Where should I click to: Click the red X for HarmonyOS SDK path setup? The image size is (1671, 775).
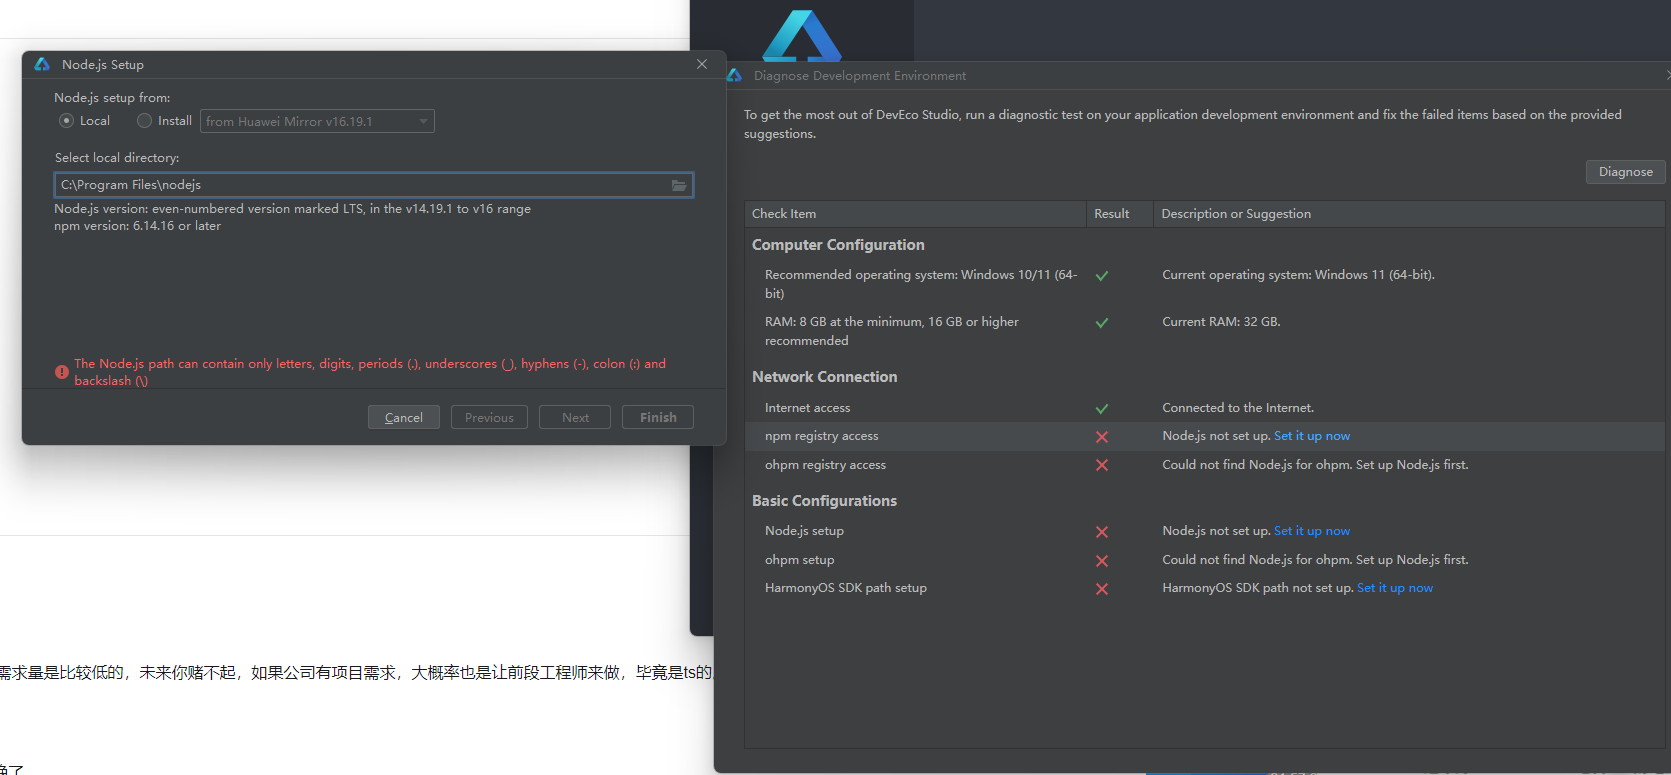pos(1101,589)
